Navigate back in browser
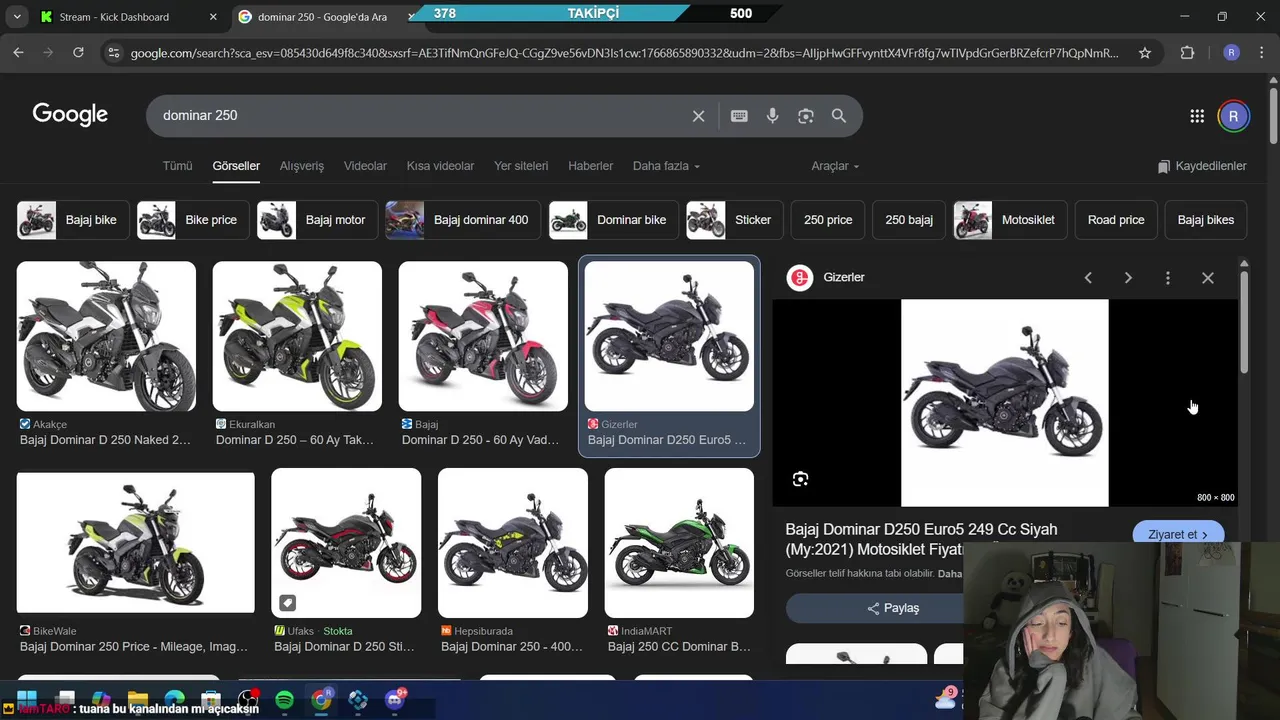This screenshot has width=1280, height=720. (x=18, y=53)
